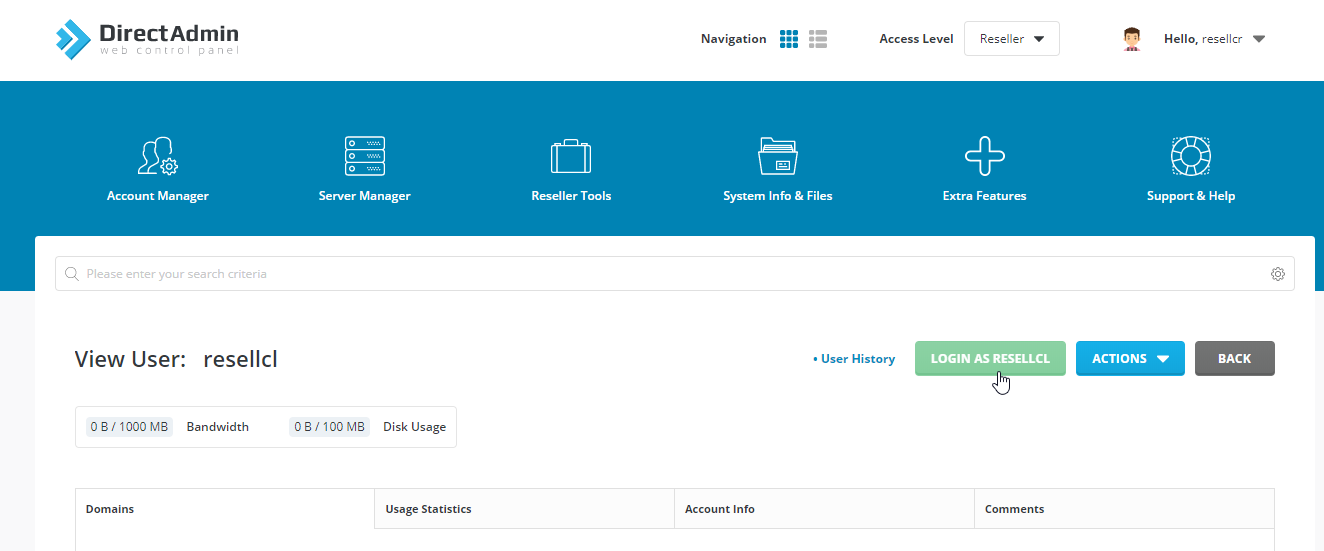
Task: Click the user avatar icon
Action: (1132, 39)
